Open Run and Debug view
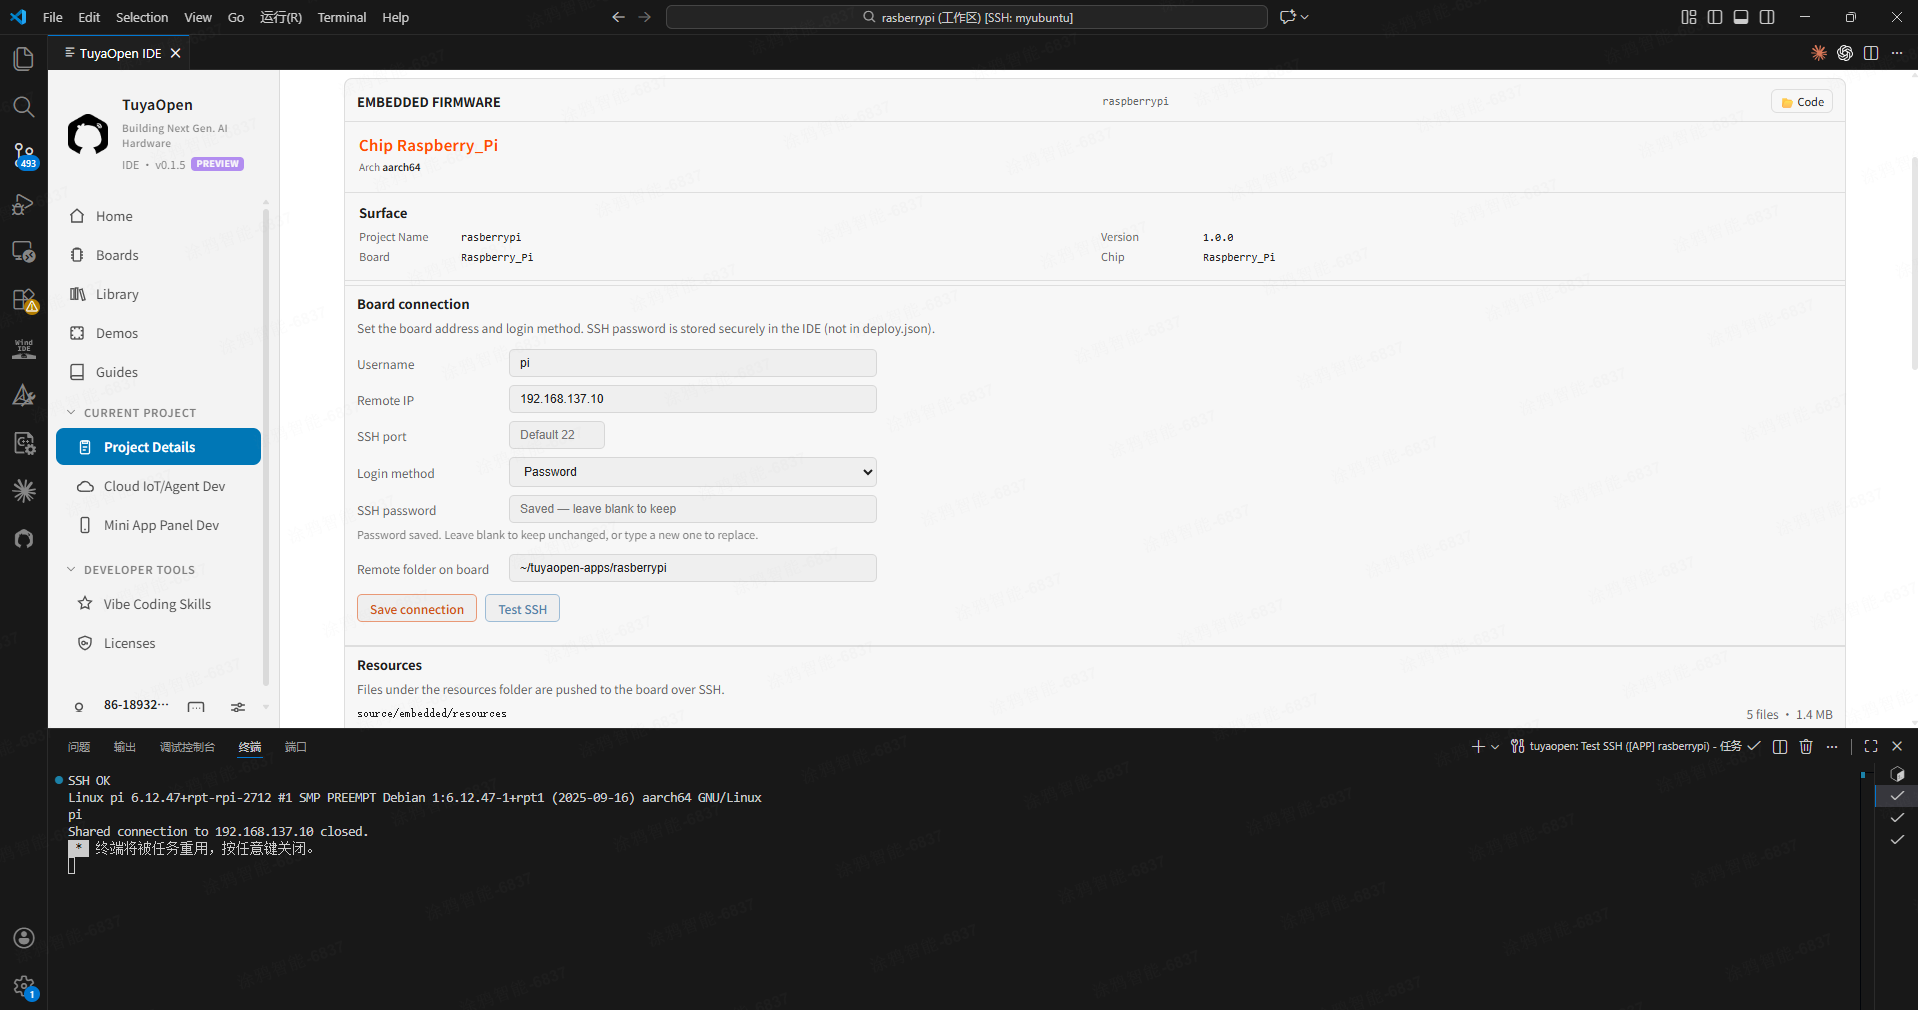The height and width of the screenshot is (1010, 1918). (23, 204)
